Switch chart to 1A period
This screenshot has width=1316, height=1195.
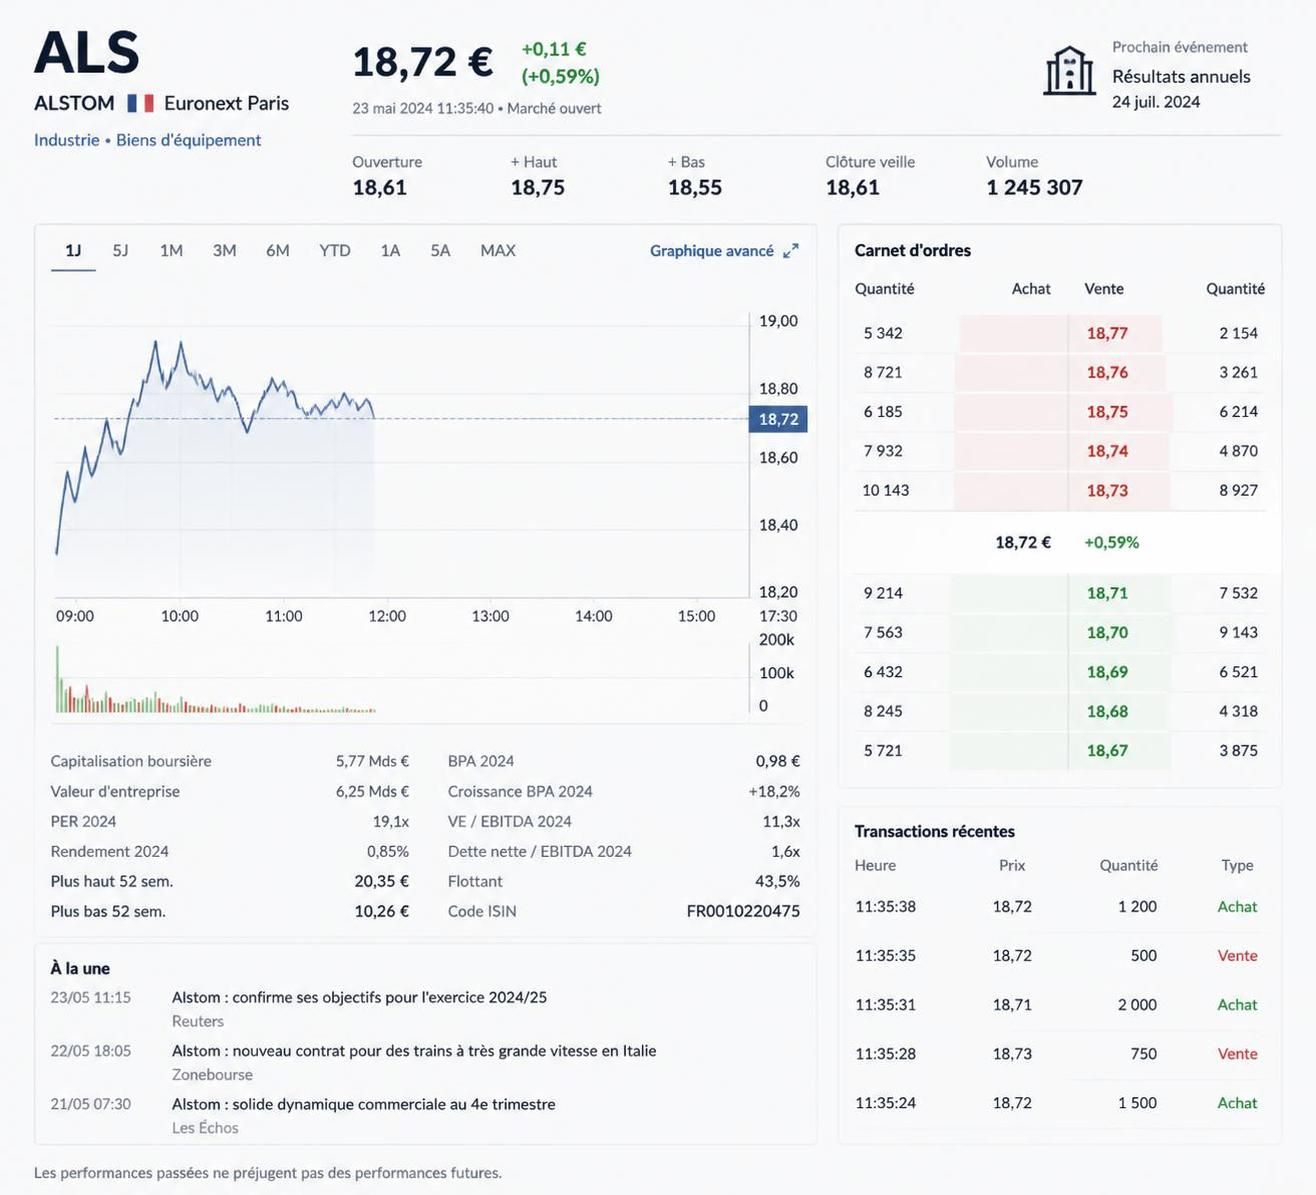(x=390, y=250)
